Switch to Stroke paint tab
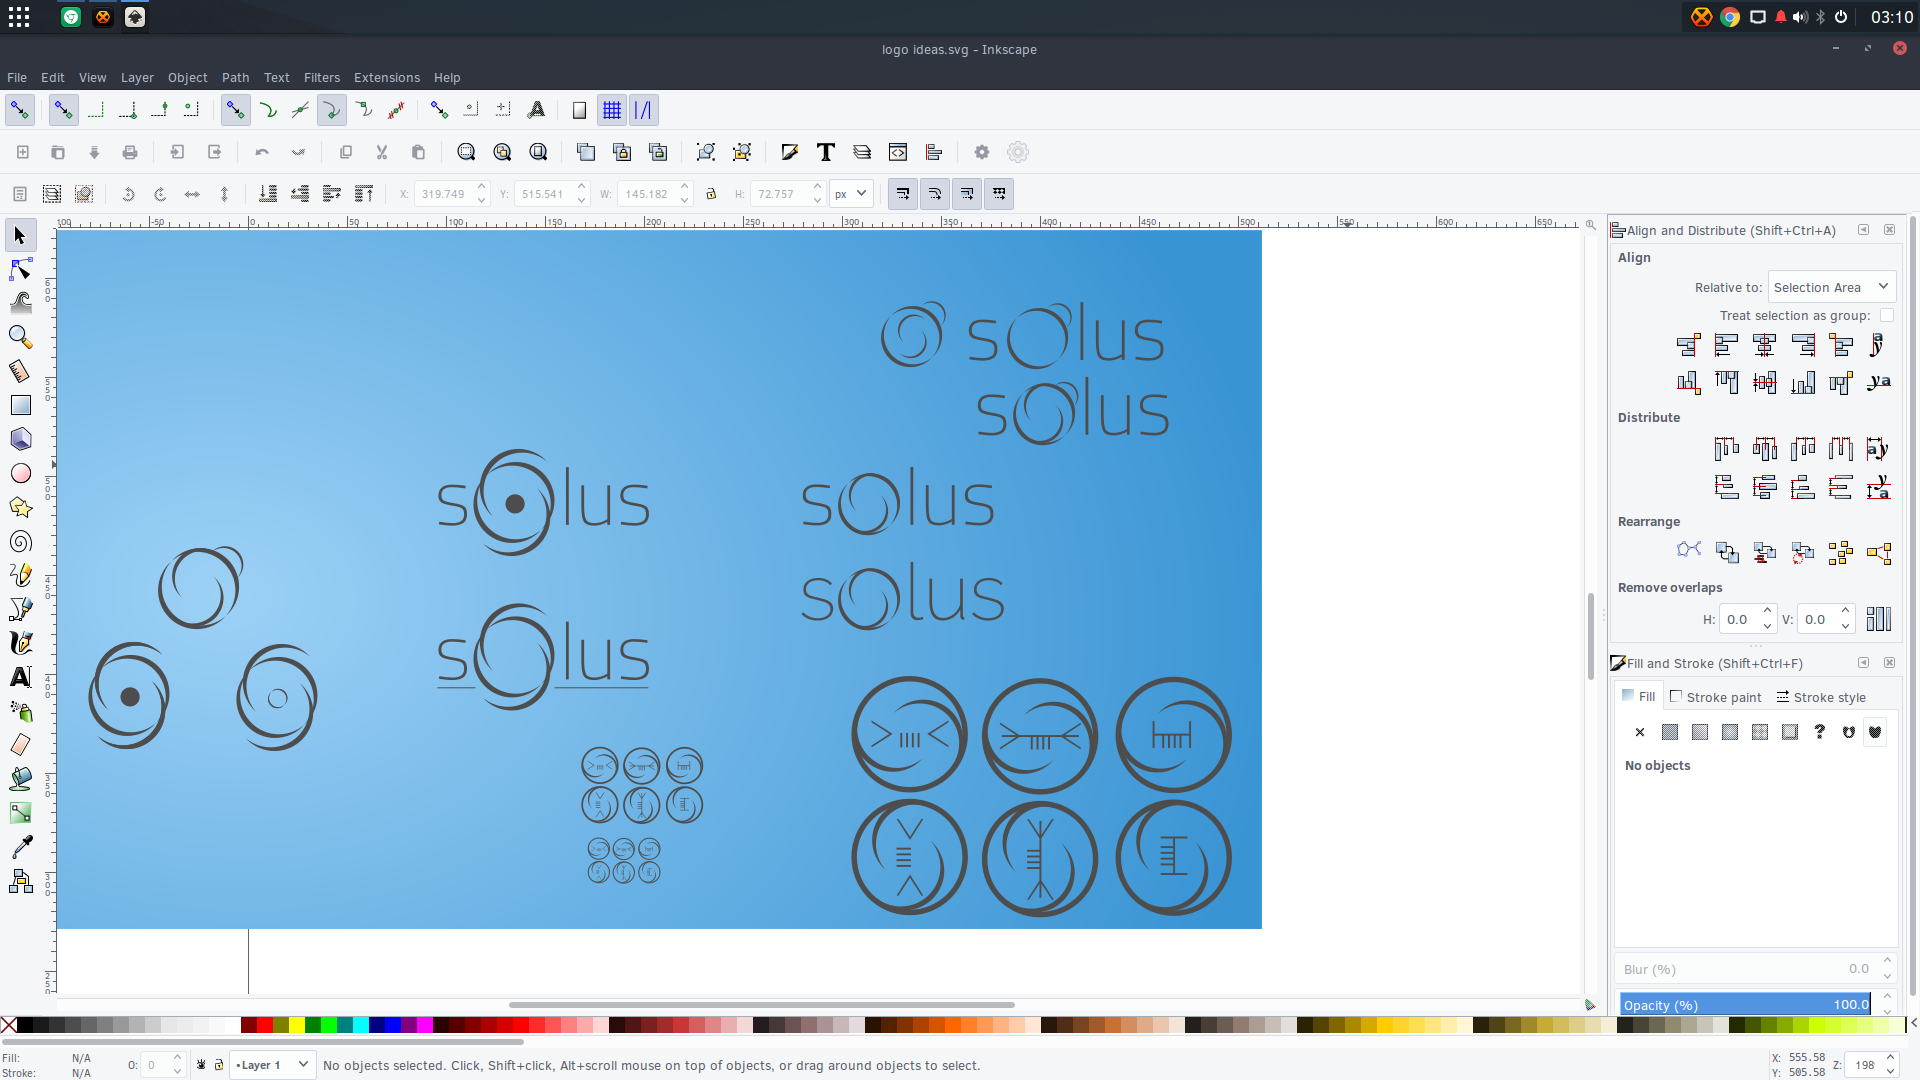The height and width of the screenshot is (1080, 1920). (x=1716, y=697)
